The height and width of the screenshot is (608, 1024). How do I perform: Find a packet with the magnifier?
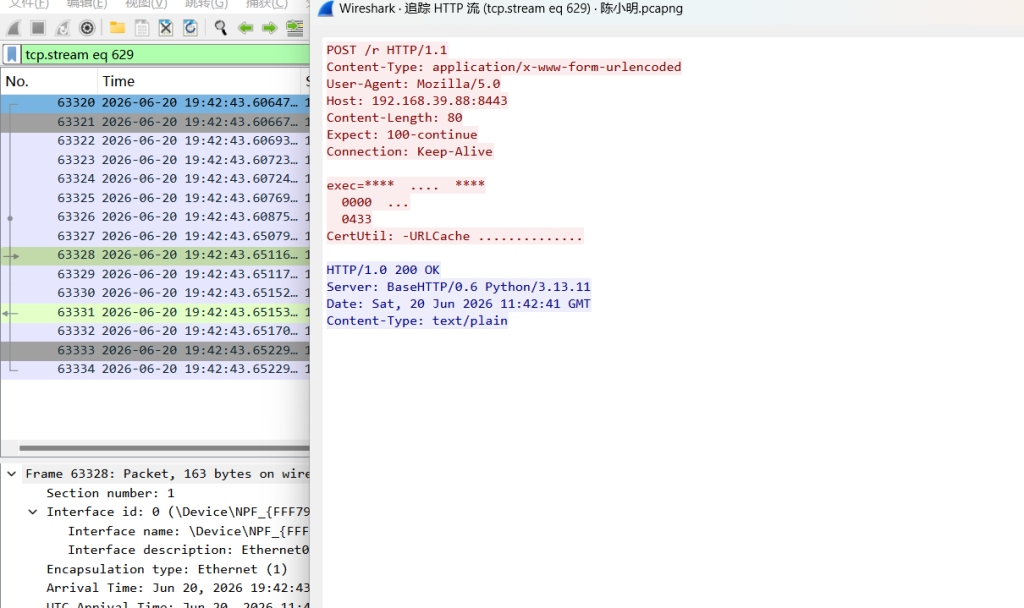[221, 27]
